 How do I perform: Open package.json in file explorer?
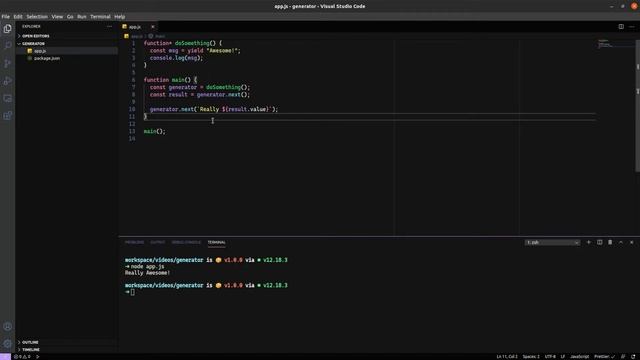click(67, 58)
